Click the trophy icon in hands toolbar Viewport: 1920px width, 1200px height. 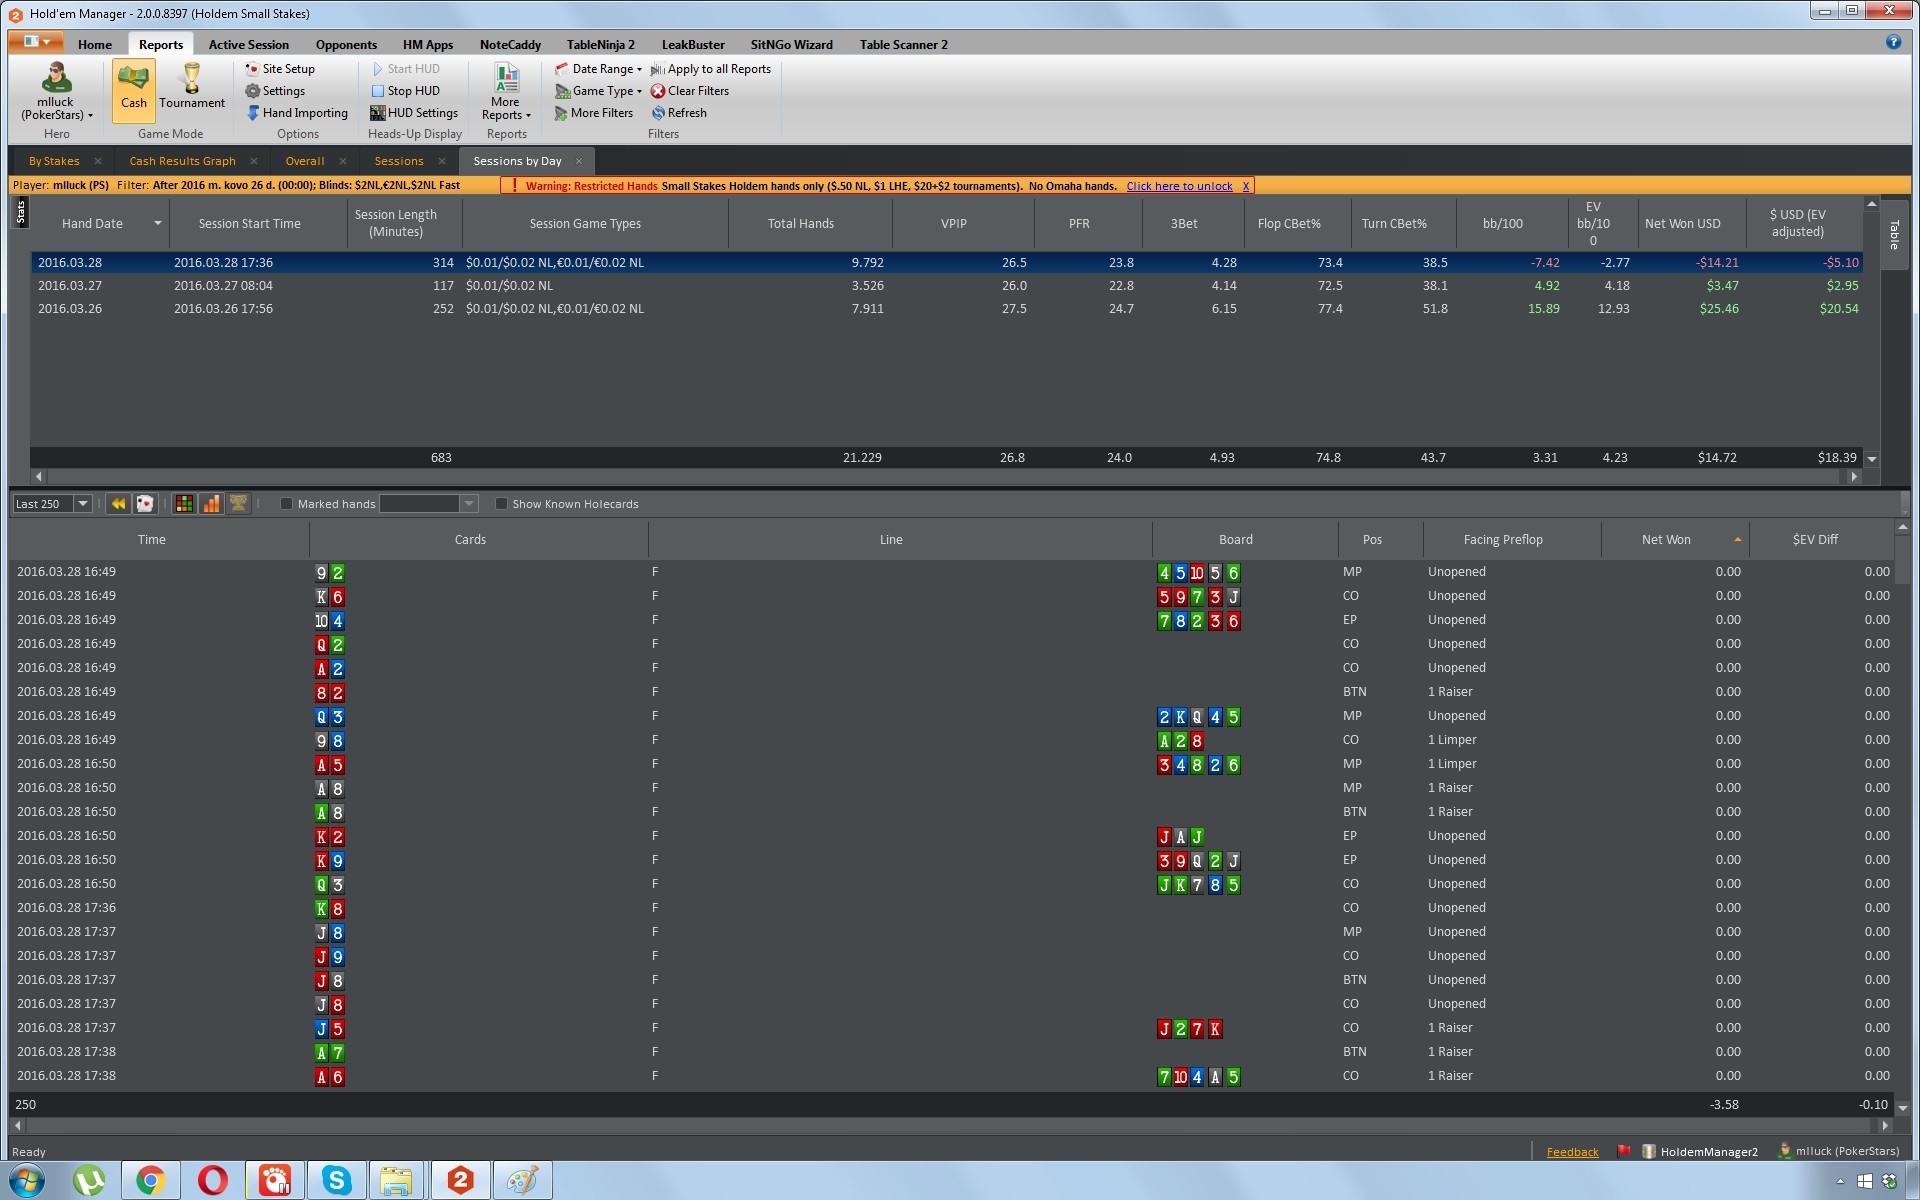[x=238, y=504]
